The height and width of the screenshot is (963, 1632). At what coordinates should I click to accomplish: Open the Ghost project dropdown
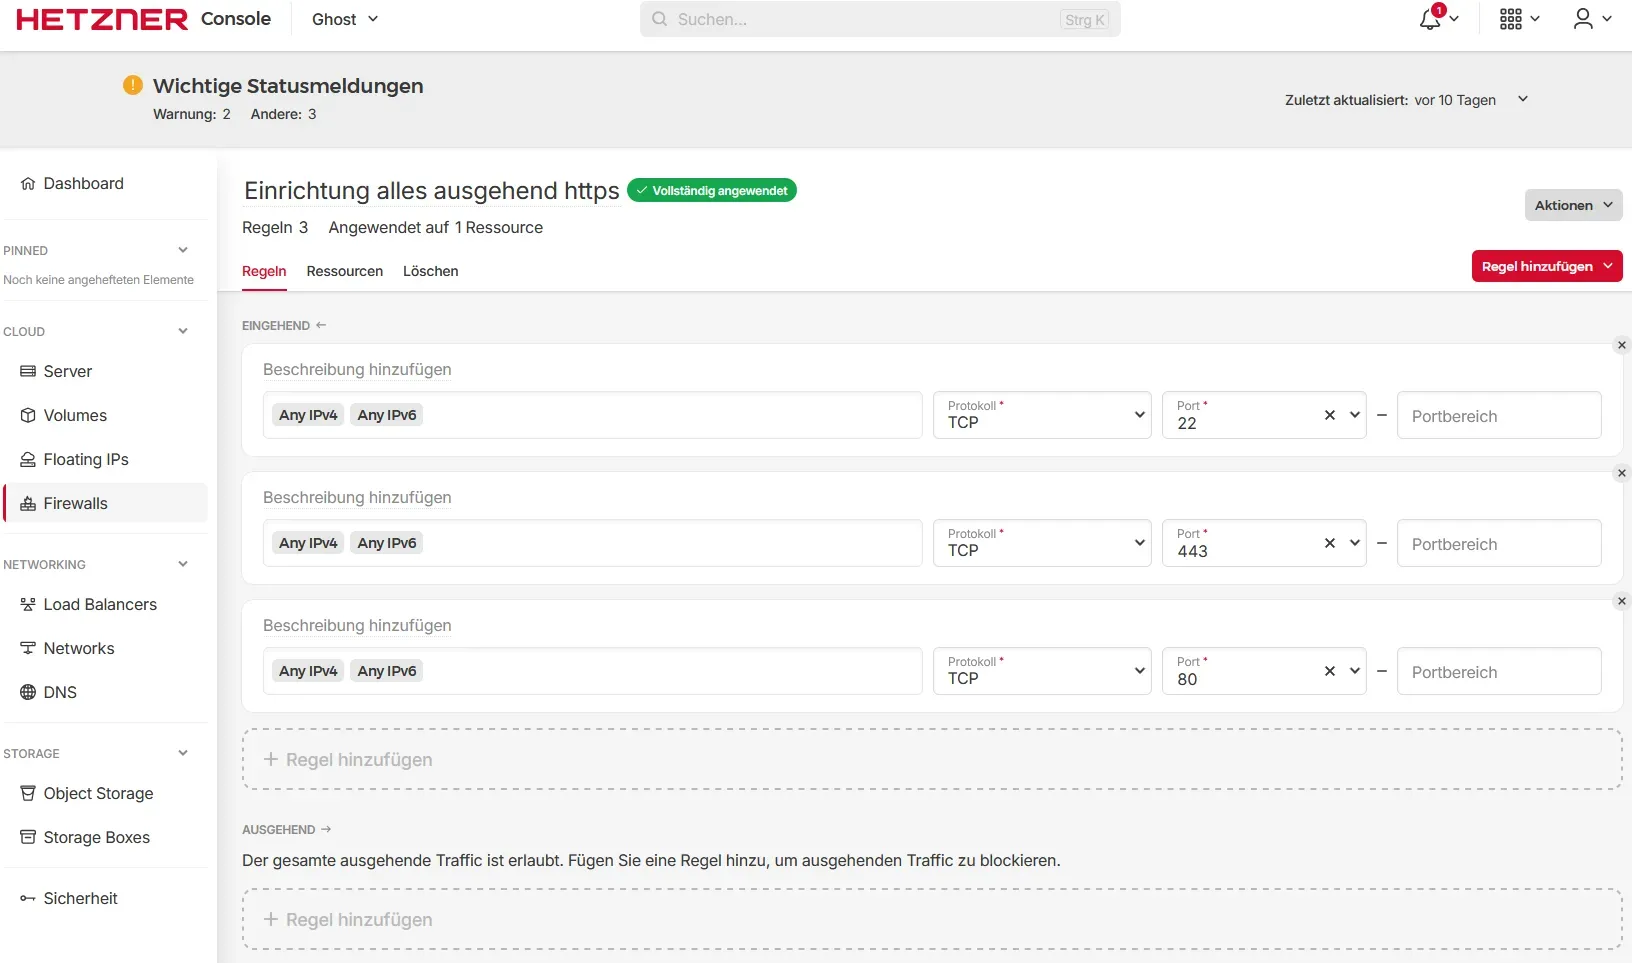(x=345, y=19)
